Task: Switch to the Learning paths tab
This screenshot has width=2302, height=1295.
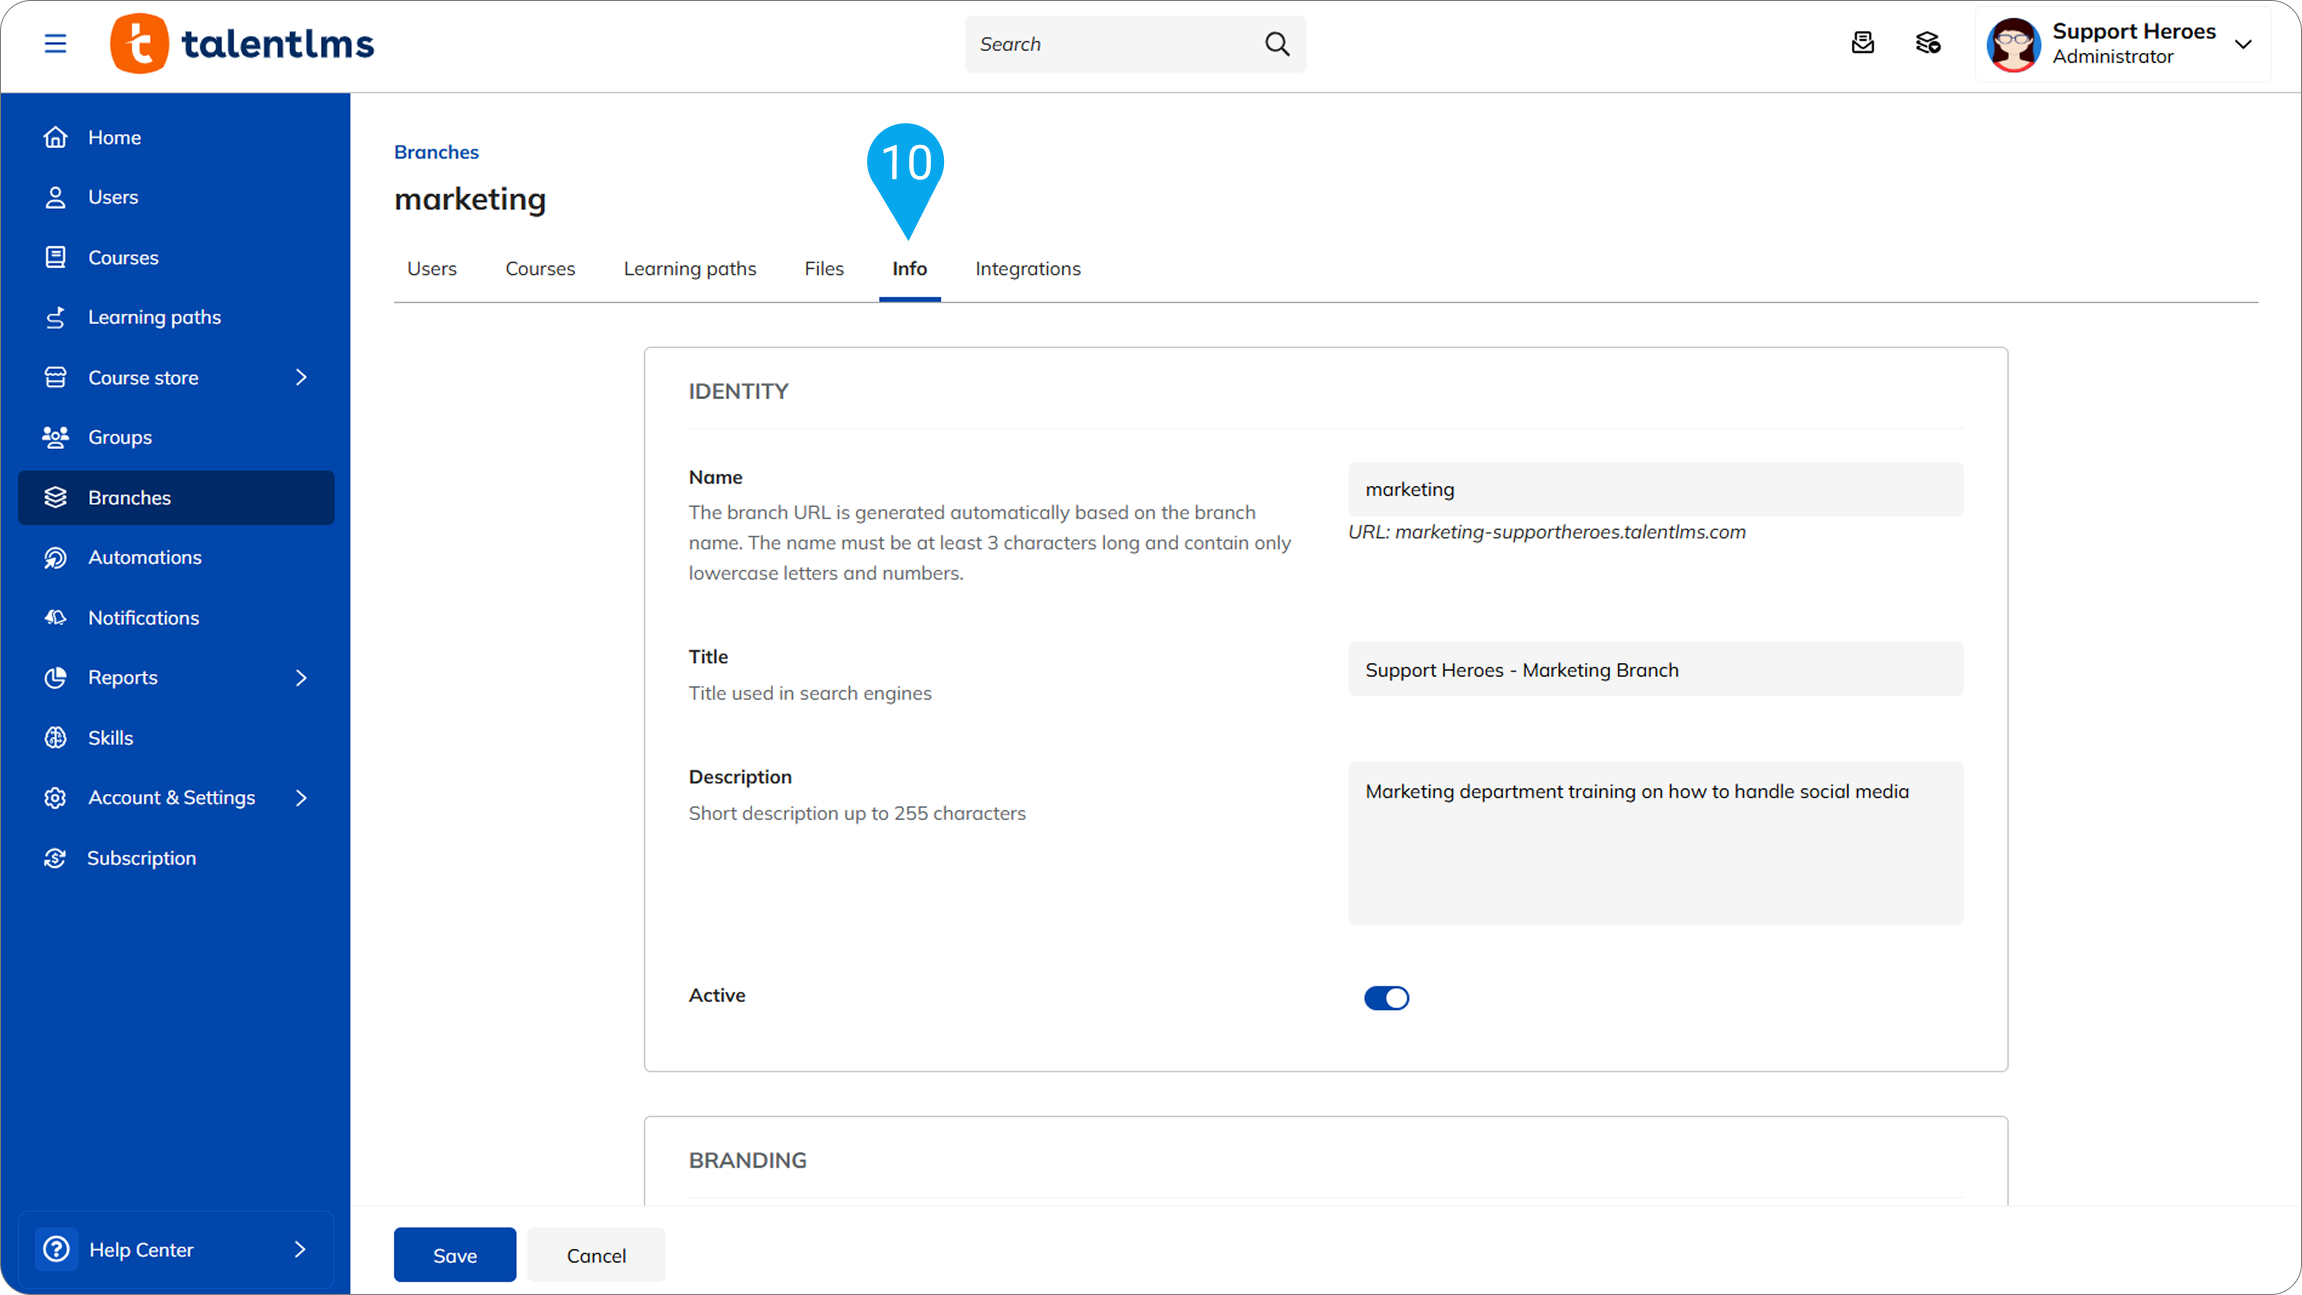Action: pos(689,268)
